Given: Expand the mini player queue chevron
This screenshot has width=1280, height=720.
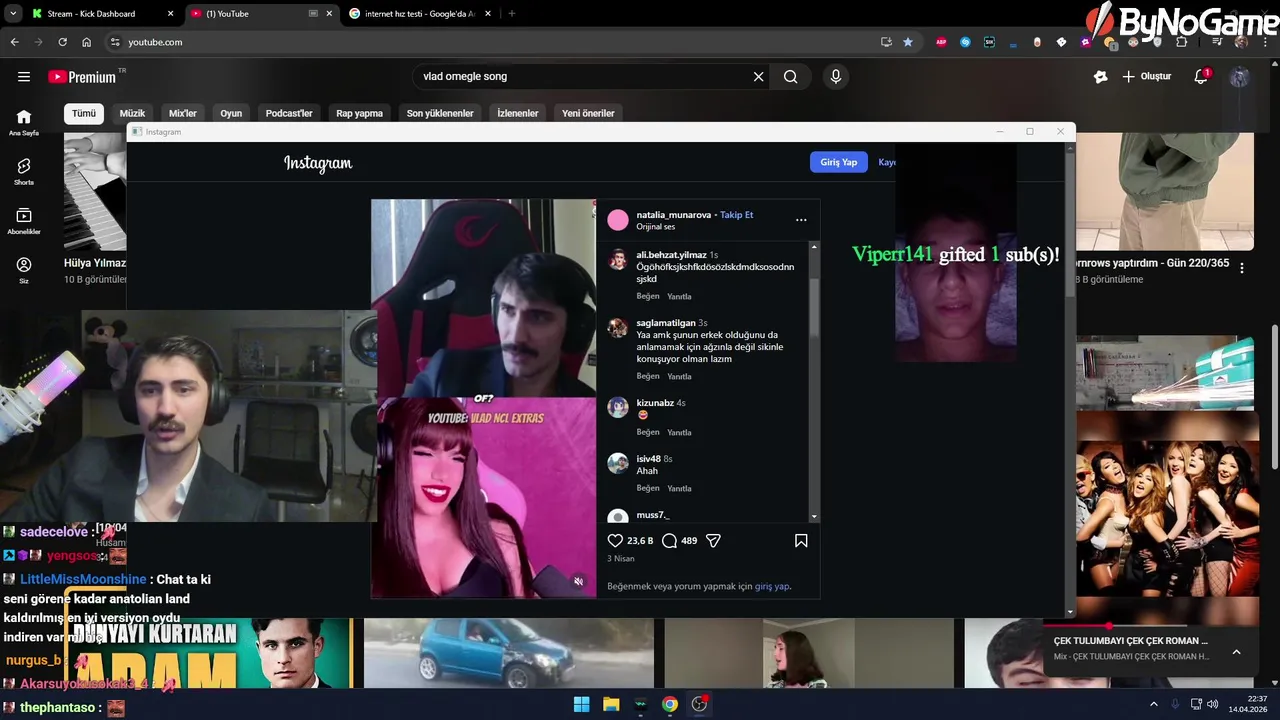Looking at the screenshot, I should 1236,652.
